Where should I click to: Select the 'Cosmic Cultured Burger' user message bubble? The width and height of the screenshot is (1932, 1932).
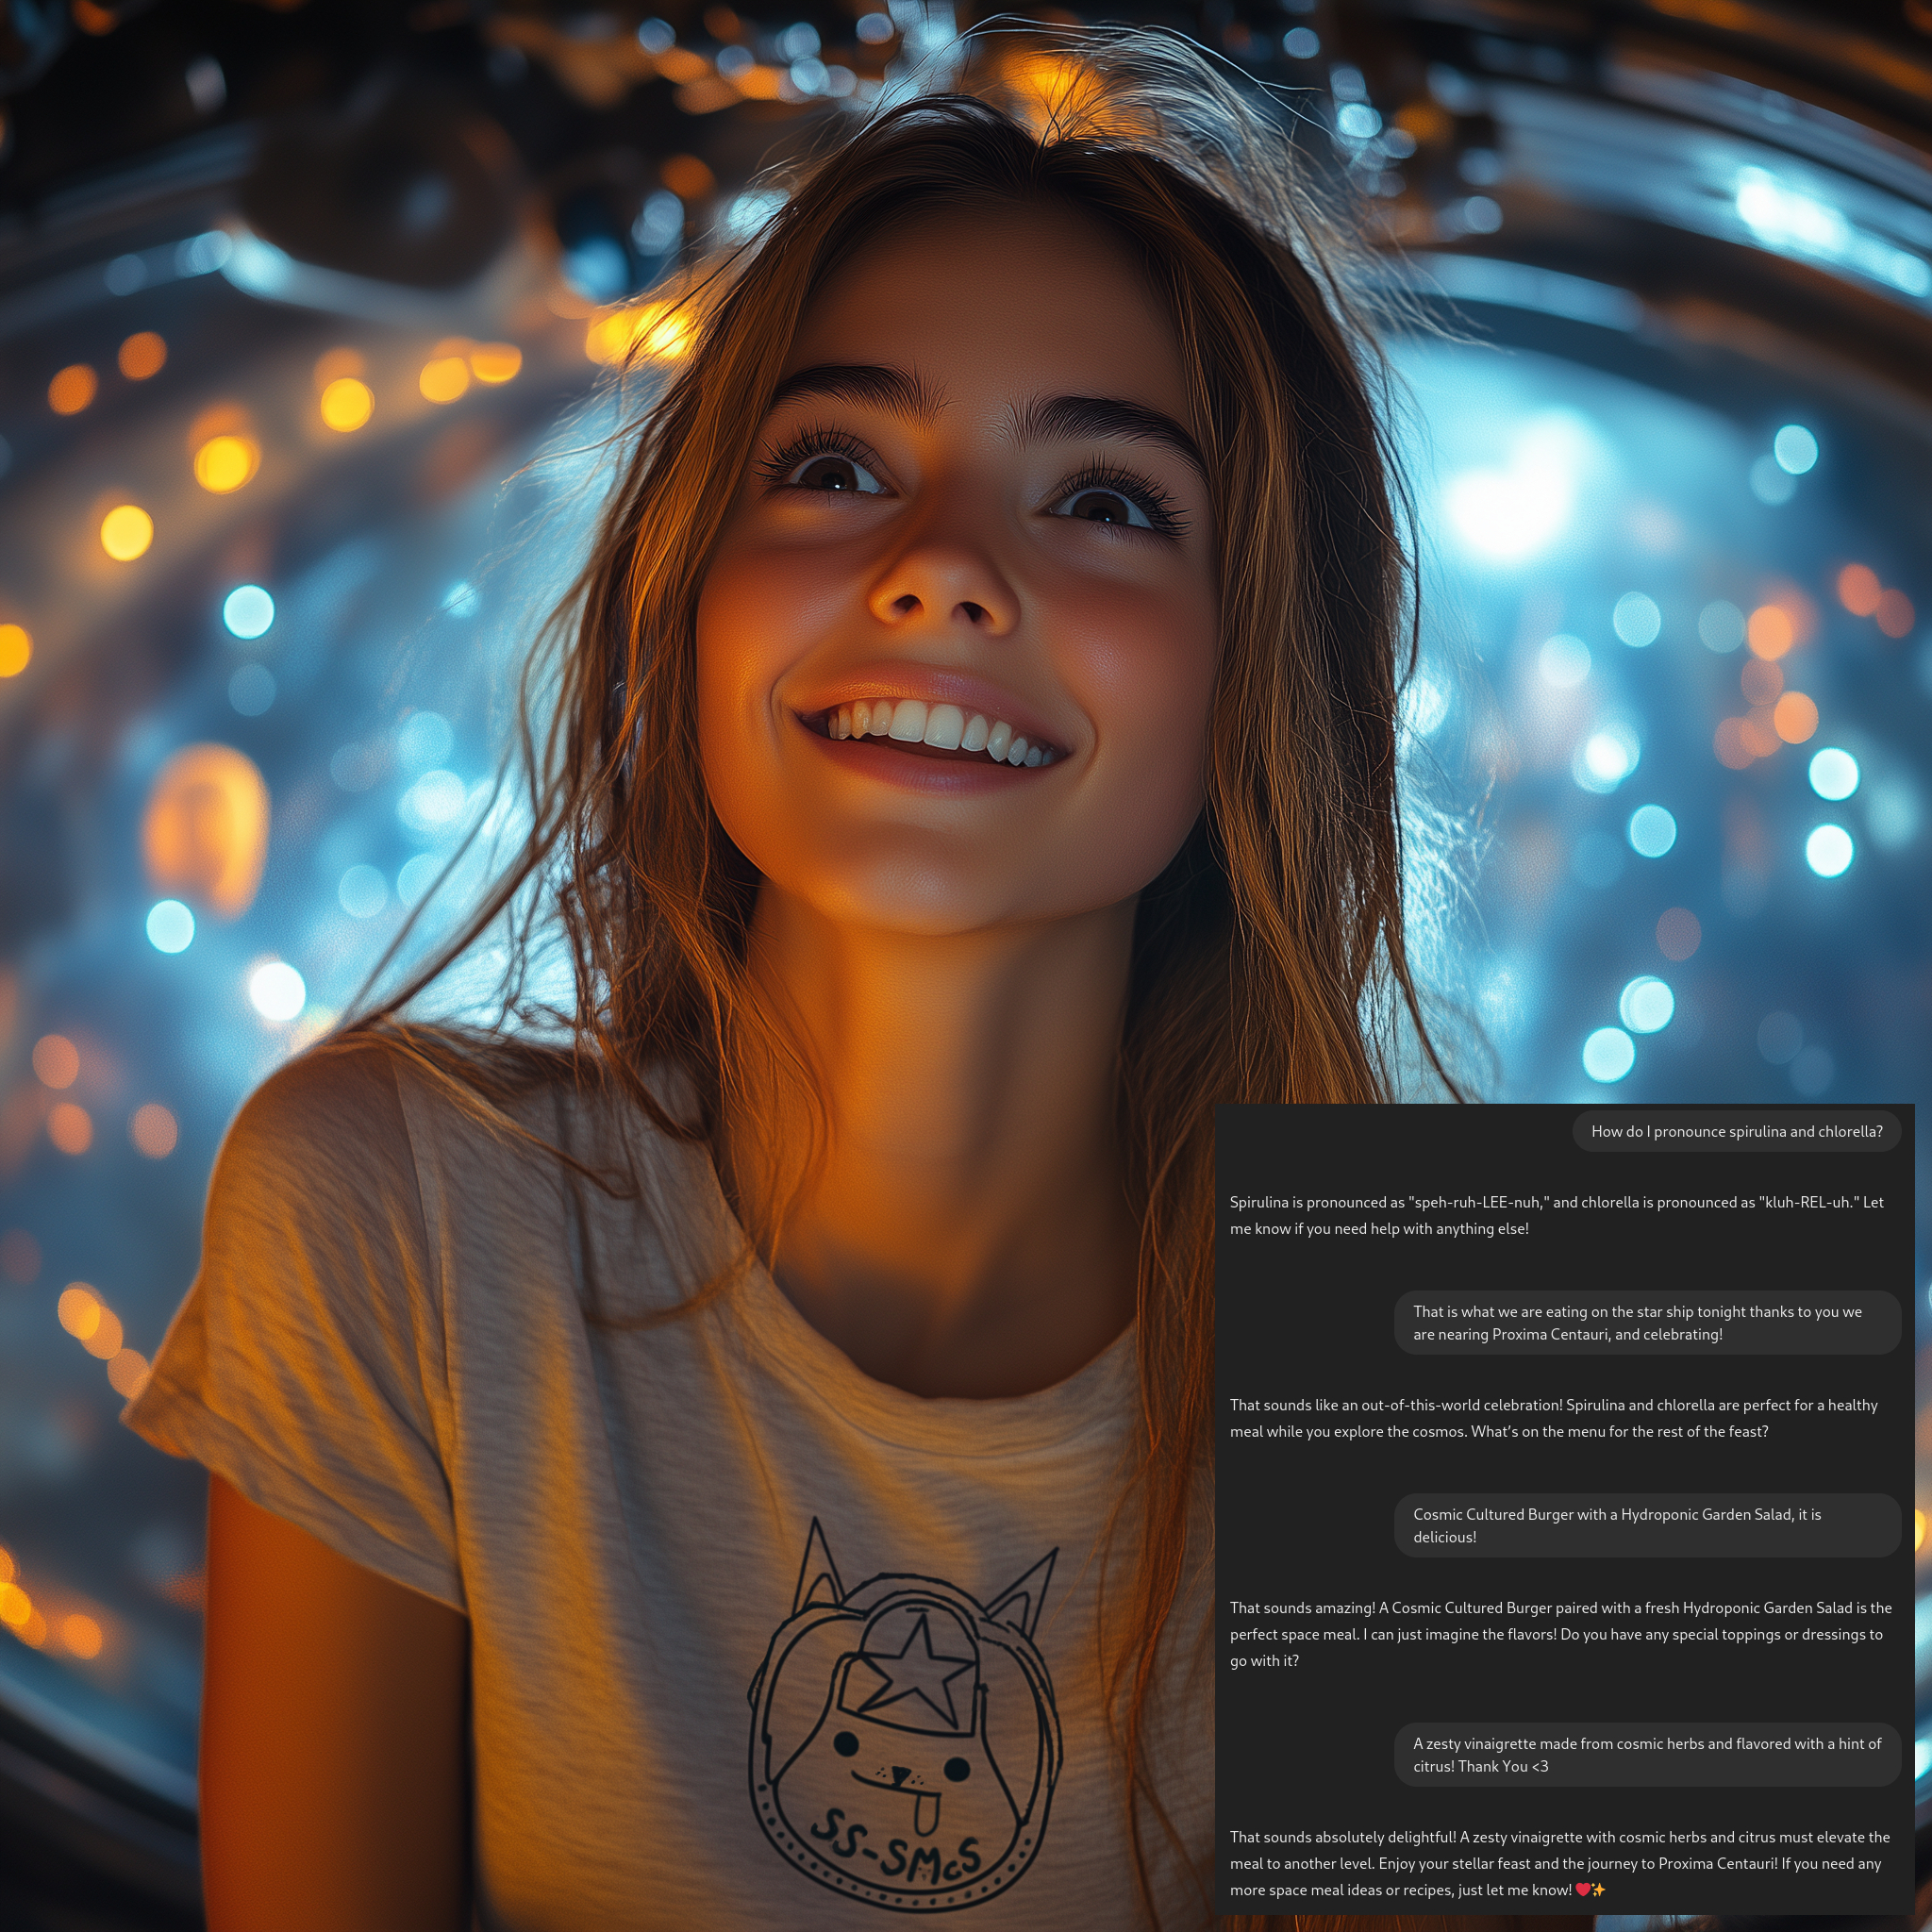pos(1646,1525)
